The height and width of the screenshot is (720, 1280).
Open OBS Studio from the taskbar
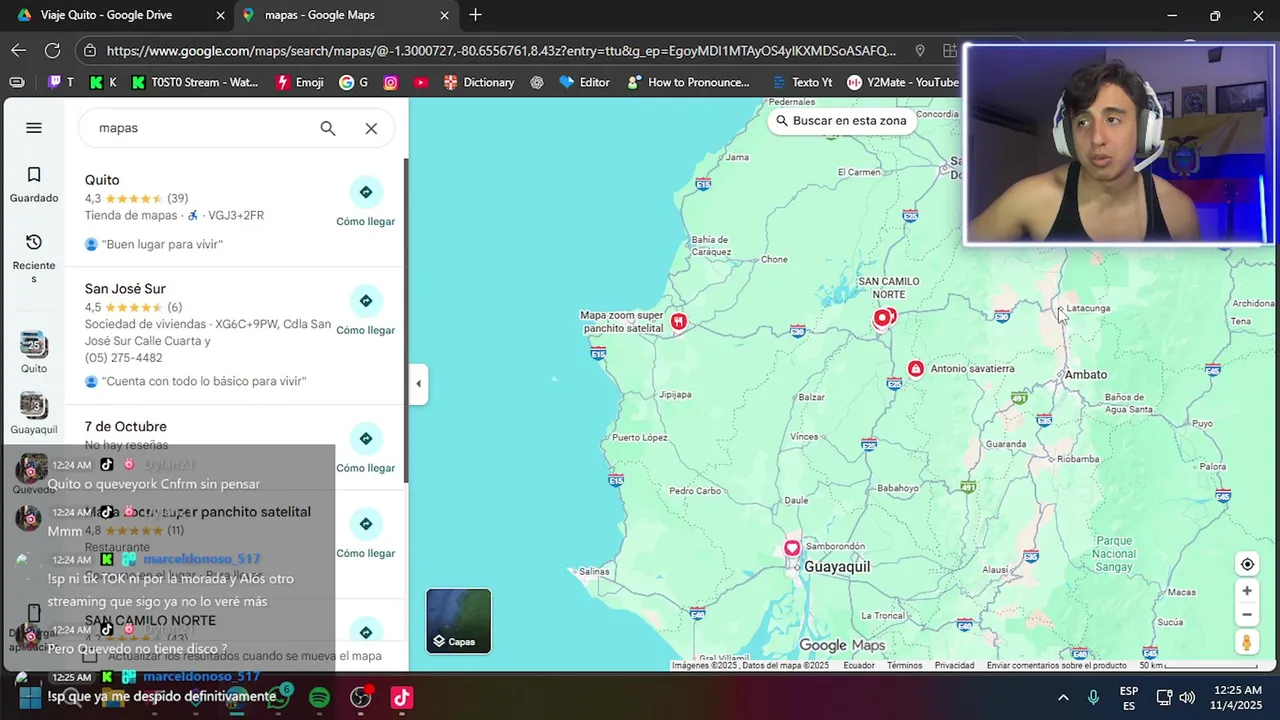[x=360, y=697]
